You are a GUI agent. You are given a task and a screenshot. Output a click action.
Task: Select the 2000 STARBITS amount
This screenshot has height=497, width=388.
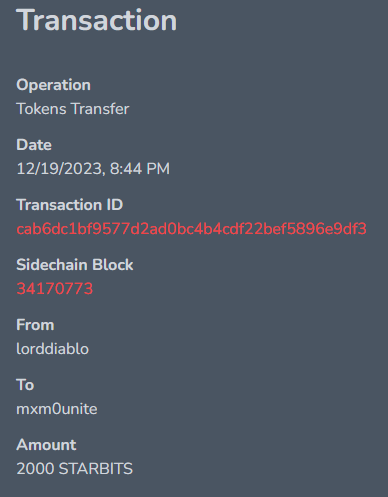(75, 469)
